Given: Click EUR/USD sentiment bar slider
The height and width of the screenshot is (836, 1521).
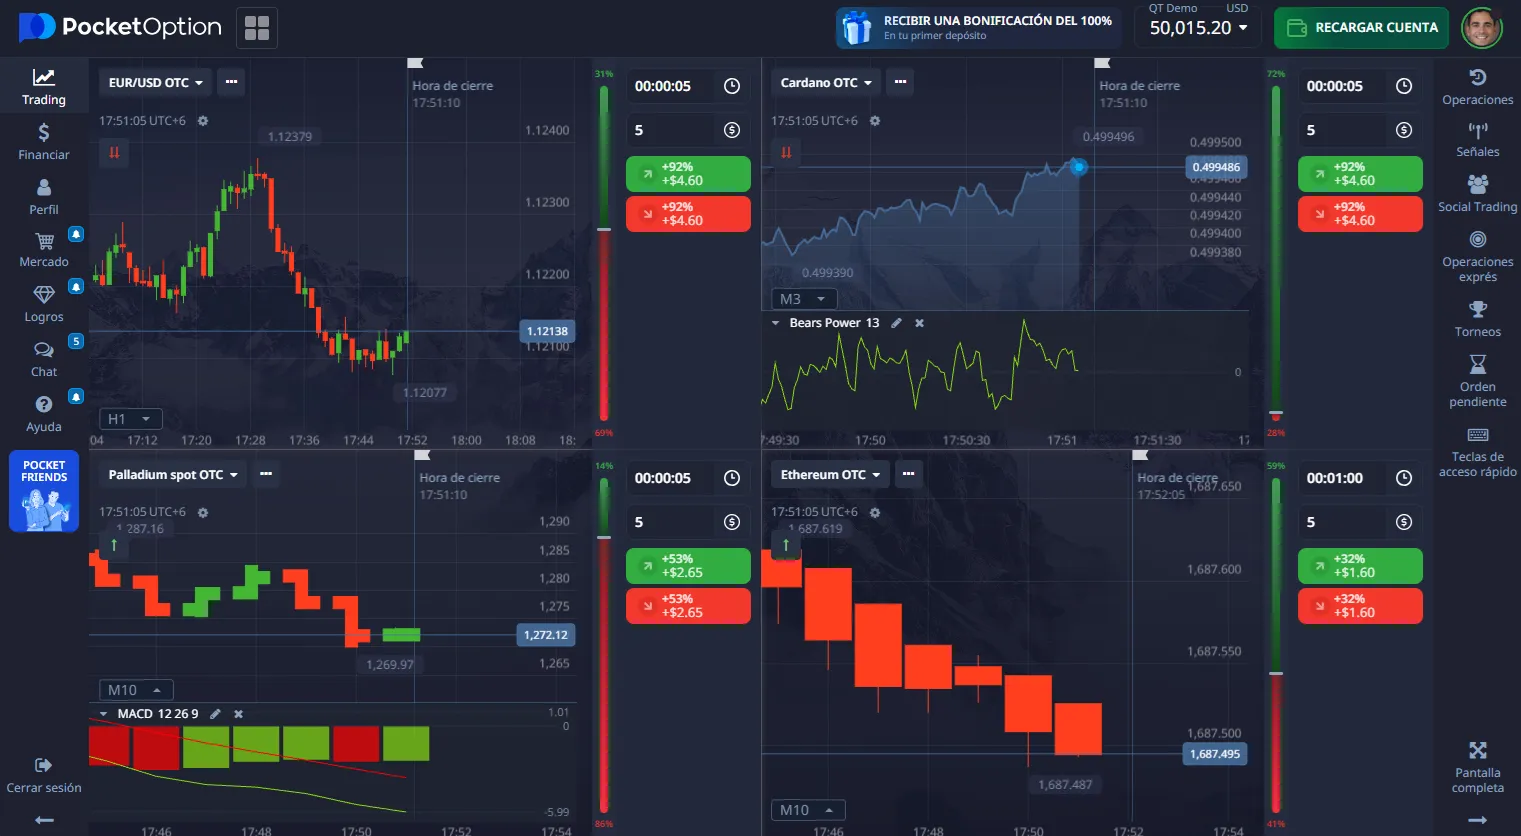Looking at the screenshot, I should pos(604,230).
